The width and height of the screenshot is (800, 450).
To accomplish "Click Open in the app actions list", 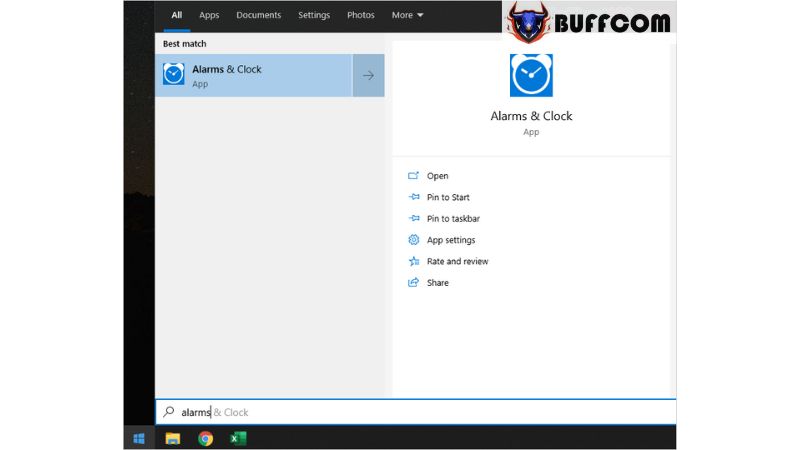I will click(x=437, y=176).
